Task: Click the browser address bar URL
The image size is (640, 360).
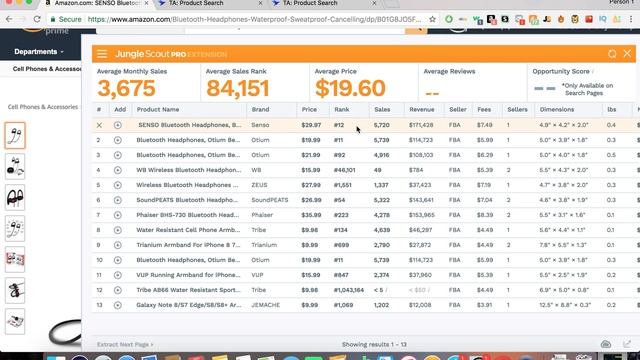Action: [254, 19]
